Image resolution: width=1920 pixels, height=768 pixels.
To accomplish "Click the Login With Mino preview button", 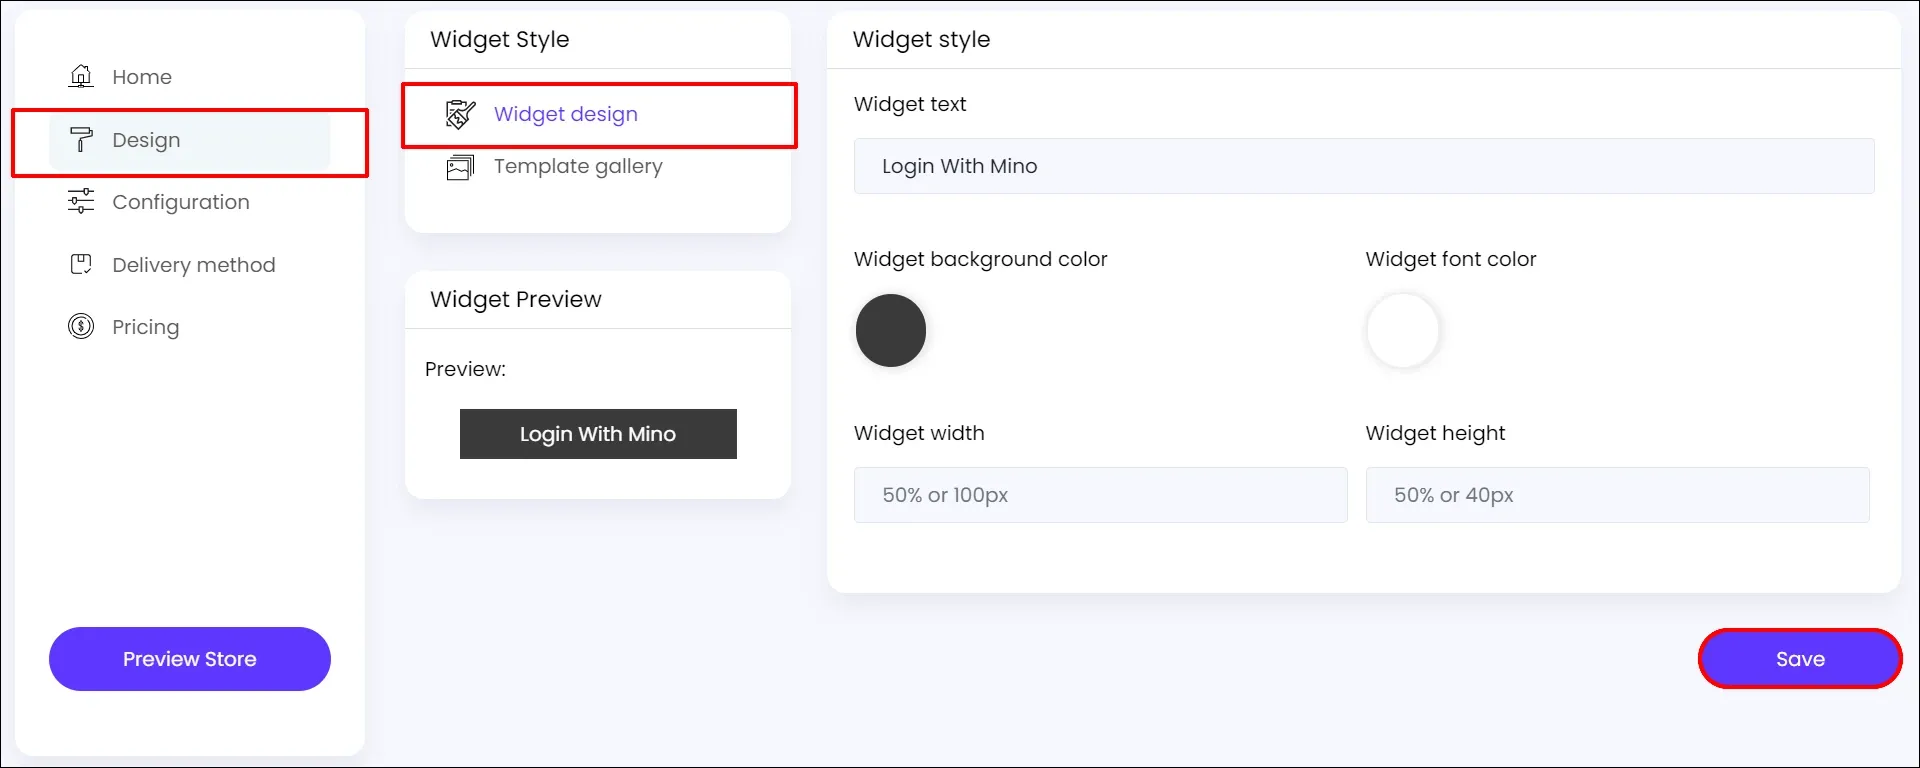I will pos(598,434).
